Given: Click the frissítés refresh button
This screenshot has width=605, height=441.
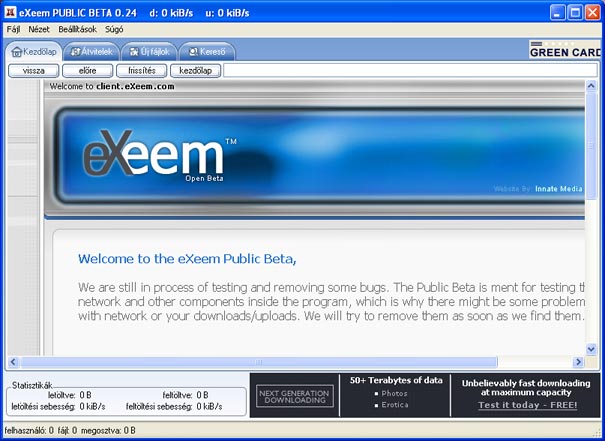Looking at the screenshot, I should (141, 71).
